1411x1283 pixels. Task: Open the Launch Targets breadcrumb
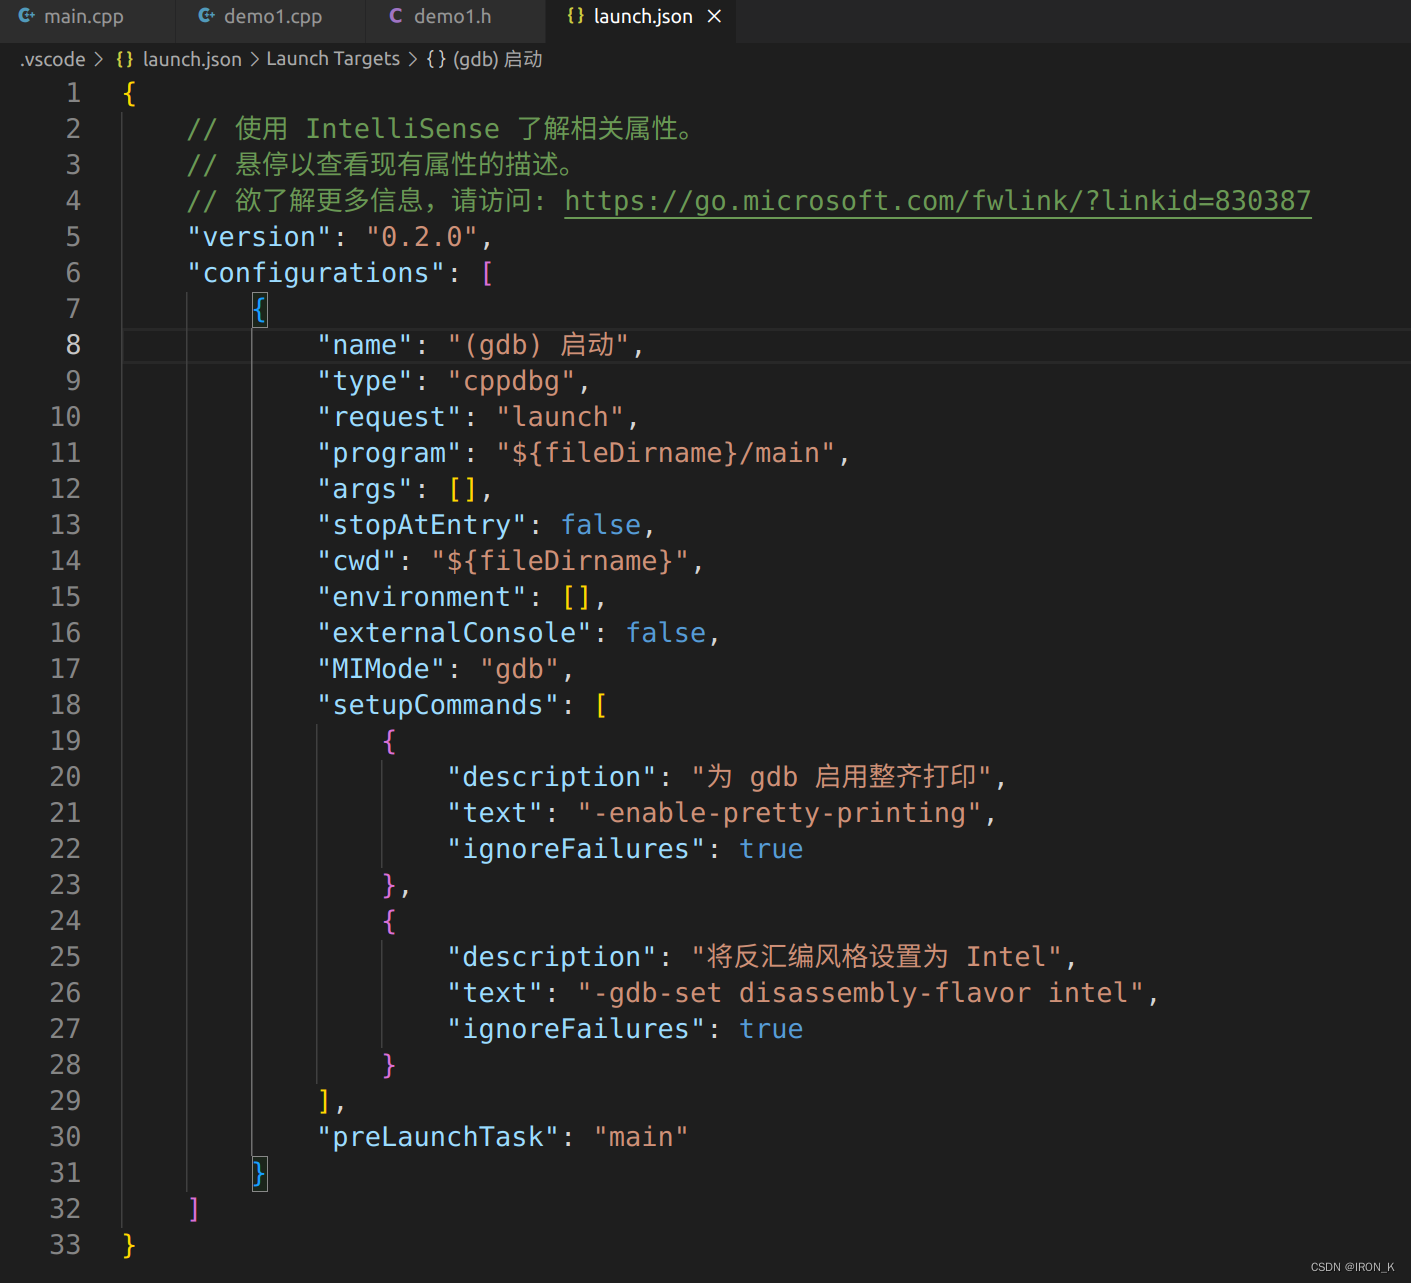pyautogui.click(x=333, y=59)
